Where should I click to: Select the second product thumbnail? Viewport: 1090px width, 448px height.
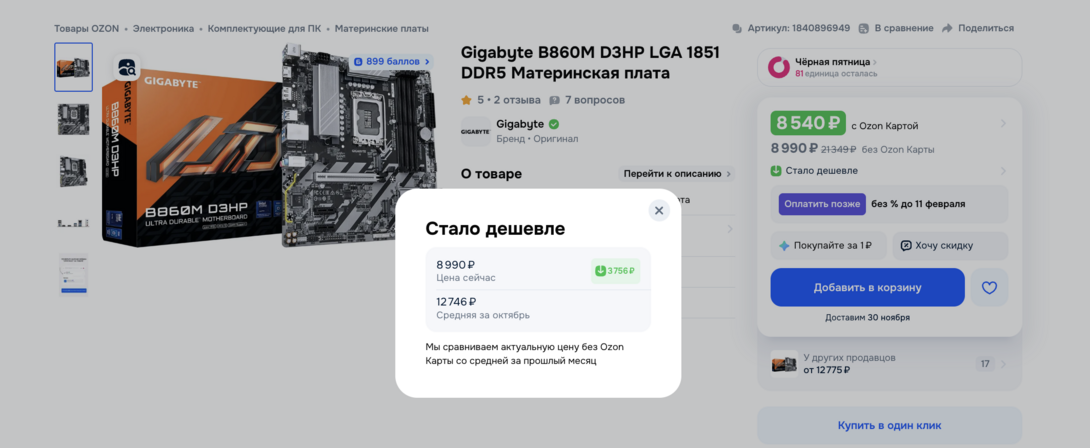tap(73, 120)
